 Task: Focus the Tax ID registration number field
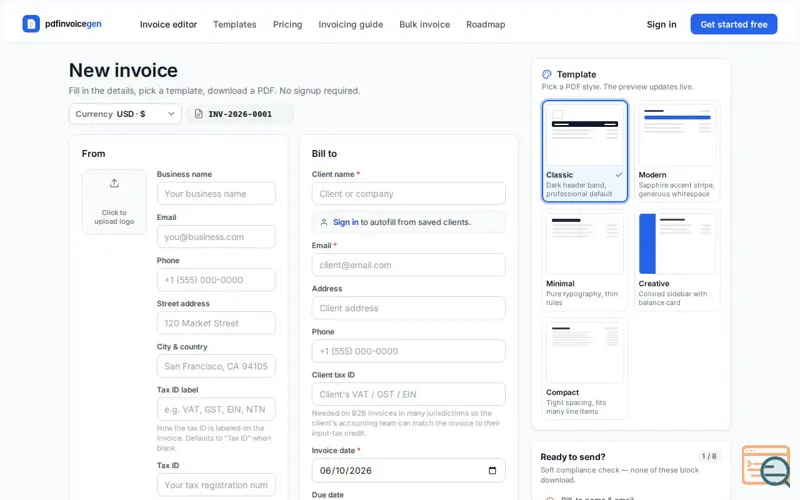pos(216,485)
